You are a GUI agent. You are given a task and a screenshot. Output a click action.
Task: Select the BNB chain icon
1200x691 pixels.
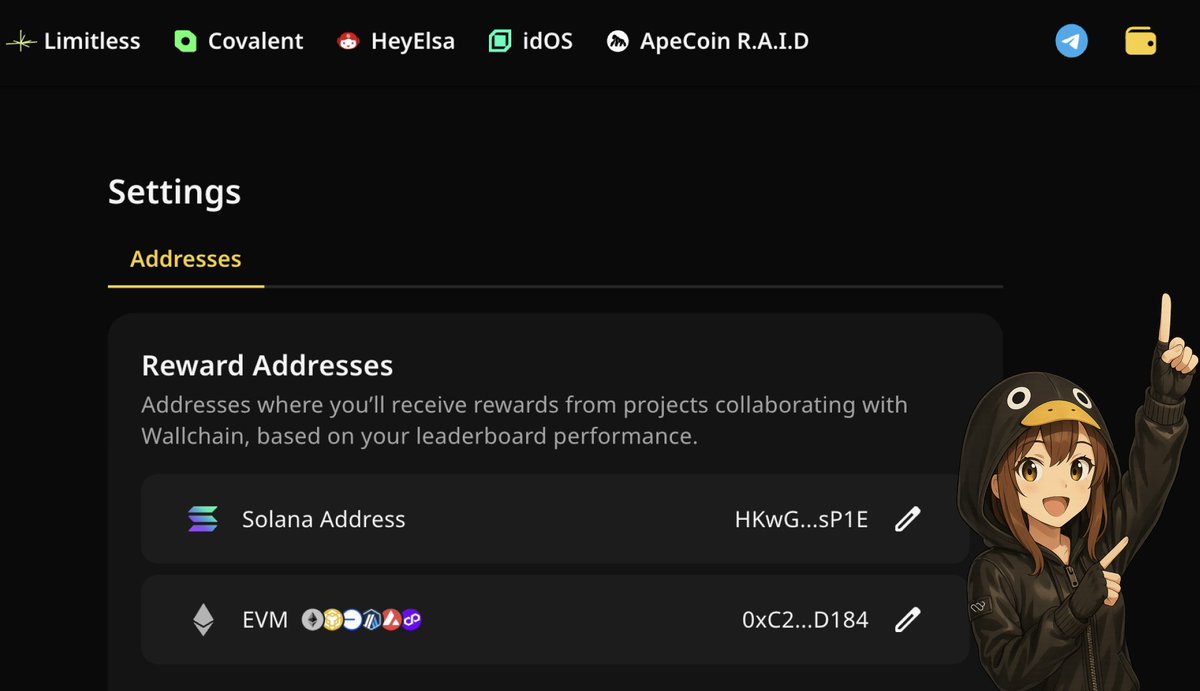332,620
